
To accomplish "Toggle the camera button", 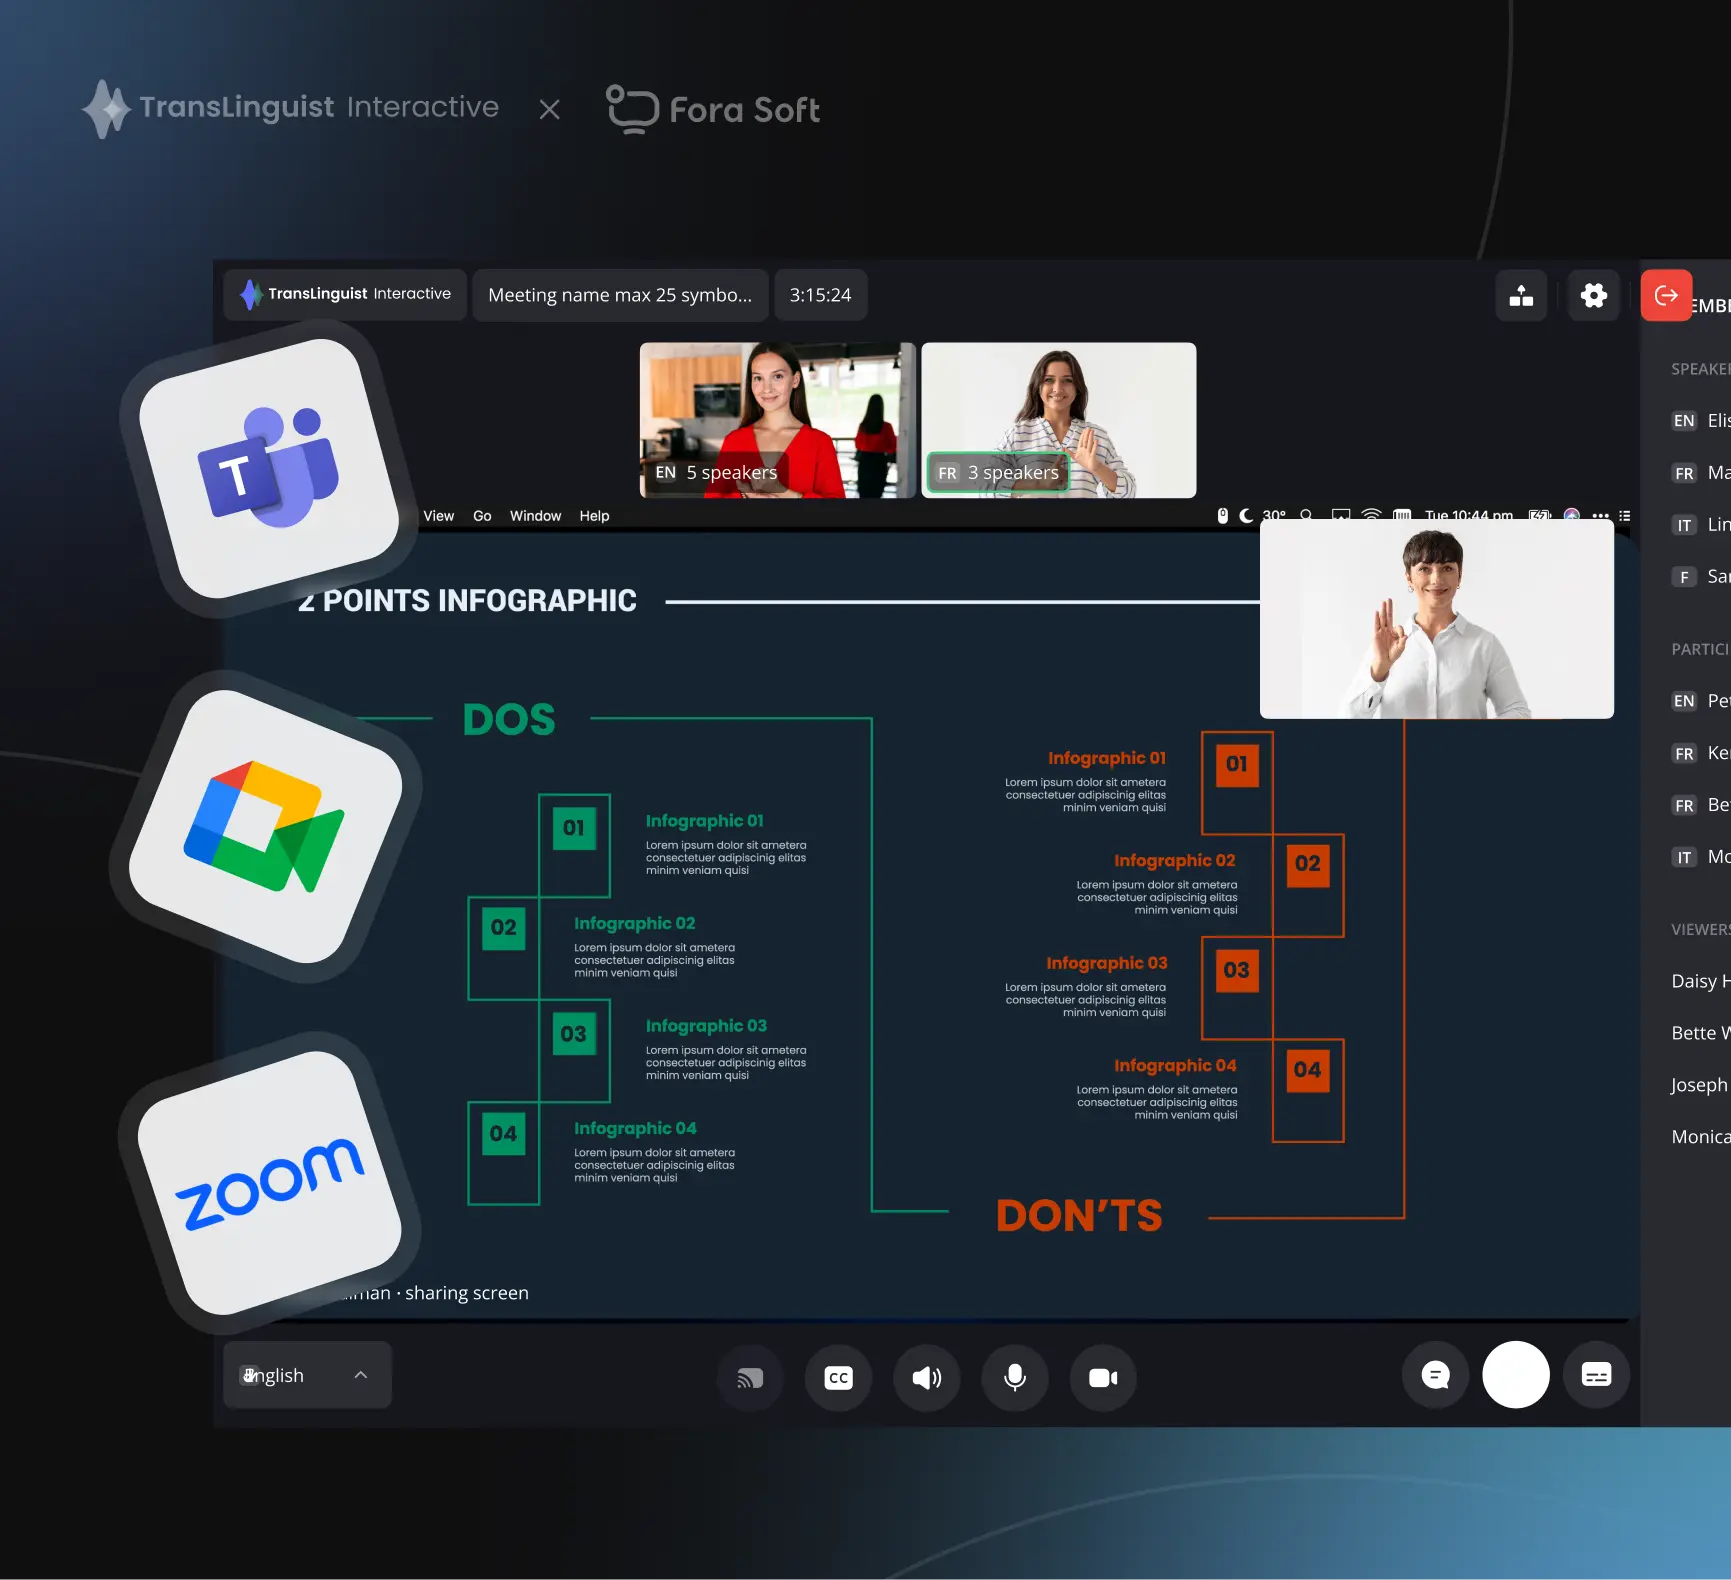I will click(1103, 1377).
